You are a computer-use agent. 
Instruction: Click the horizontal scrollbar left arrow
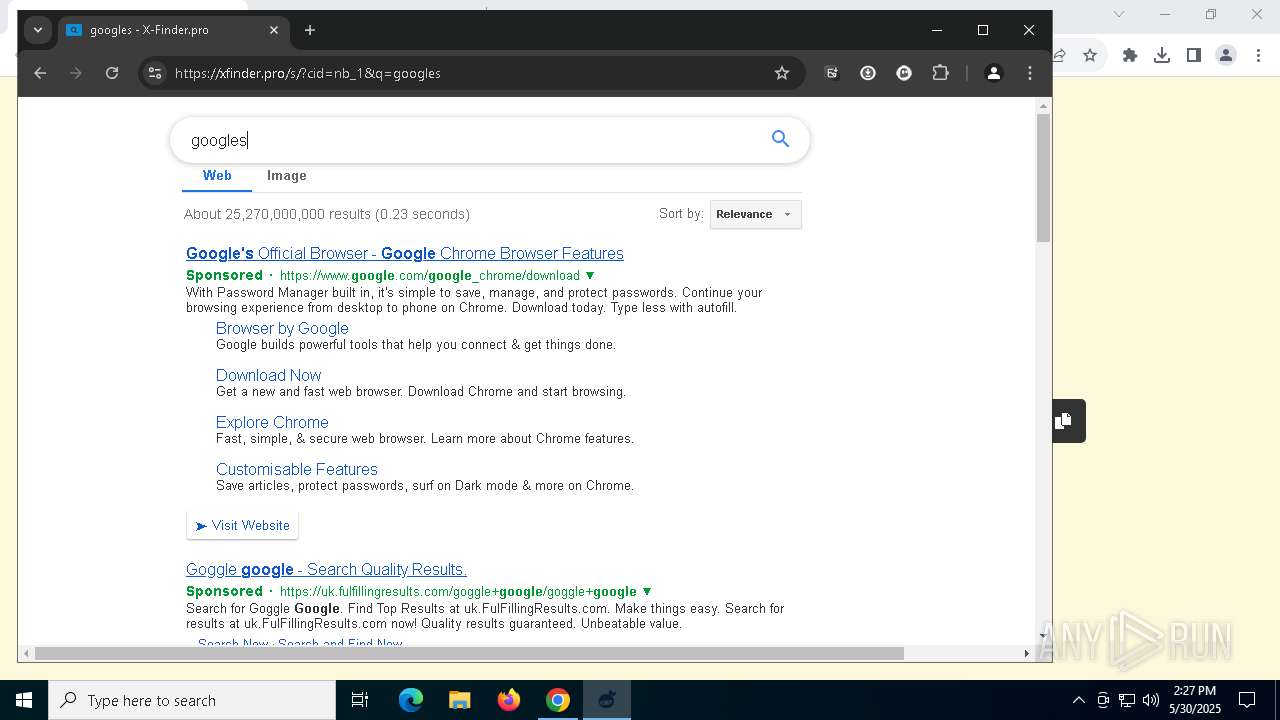point(25,653)
